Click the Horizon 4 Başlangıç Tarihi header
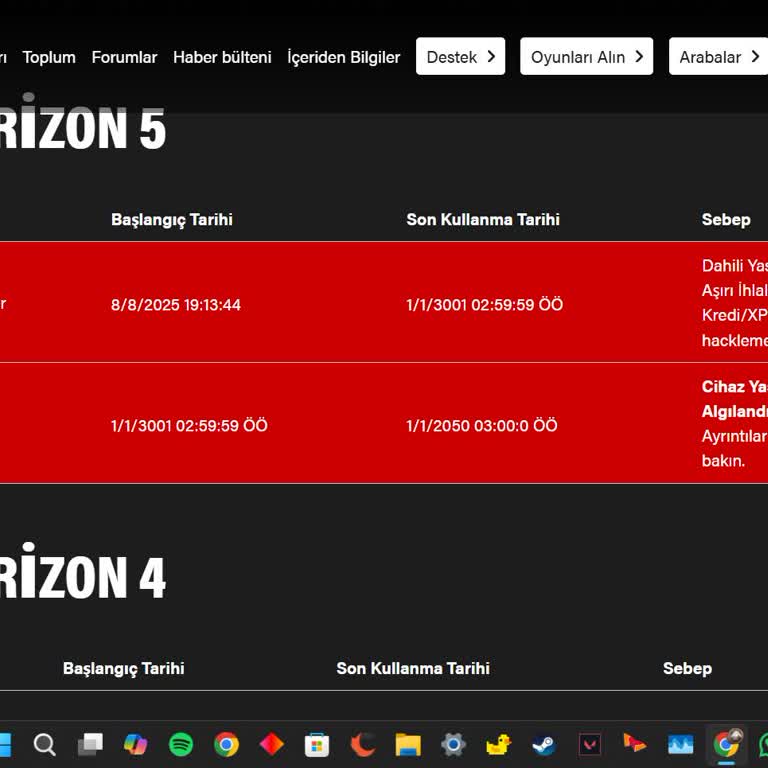Screen dimensions: 768x768 [123, 669]
